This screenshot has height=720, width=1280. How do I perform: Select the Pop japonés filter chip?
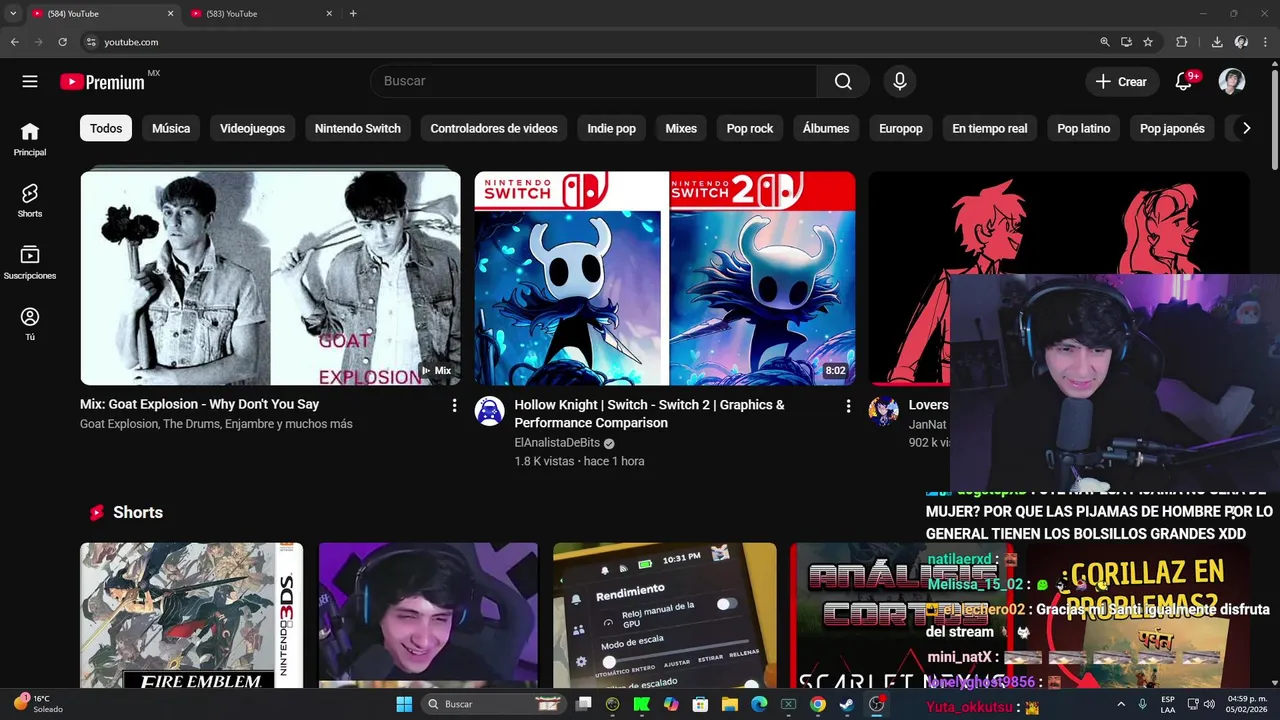pyautogui.click(x=1172, y=128)
